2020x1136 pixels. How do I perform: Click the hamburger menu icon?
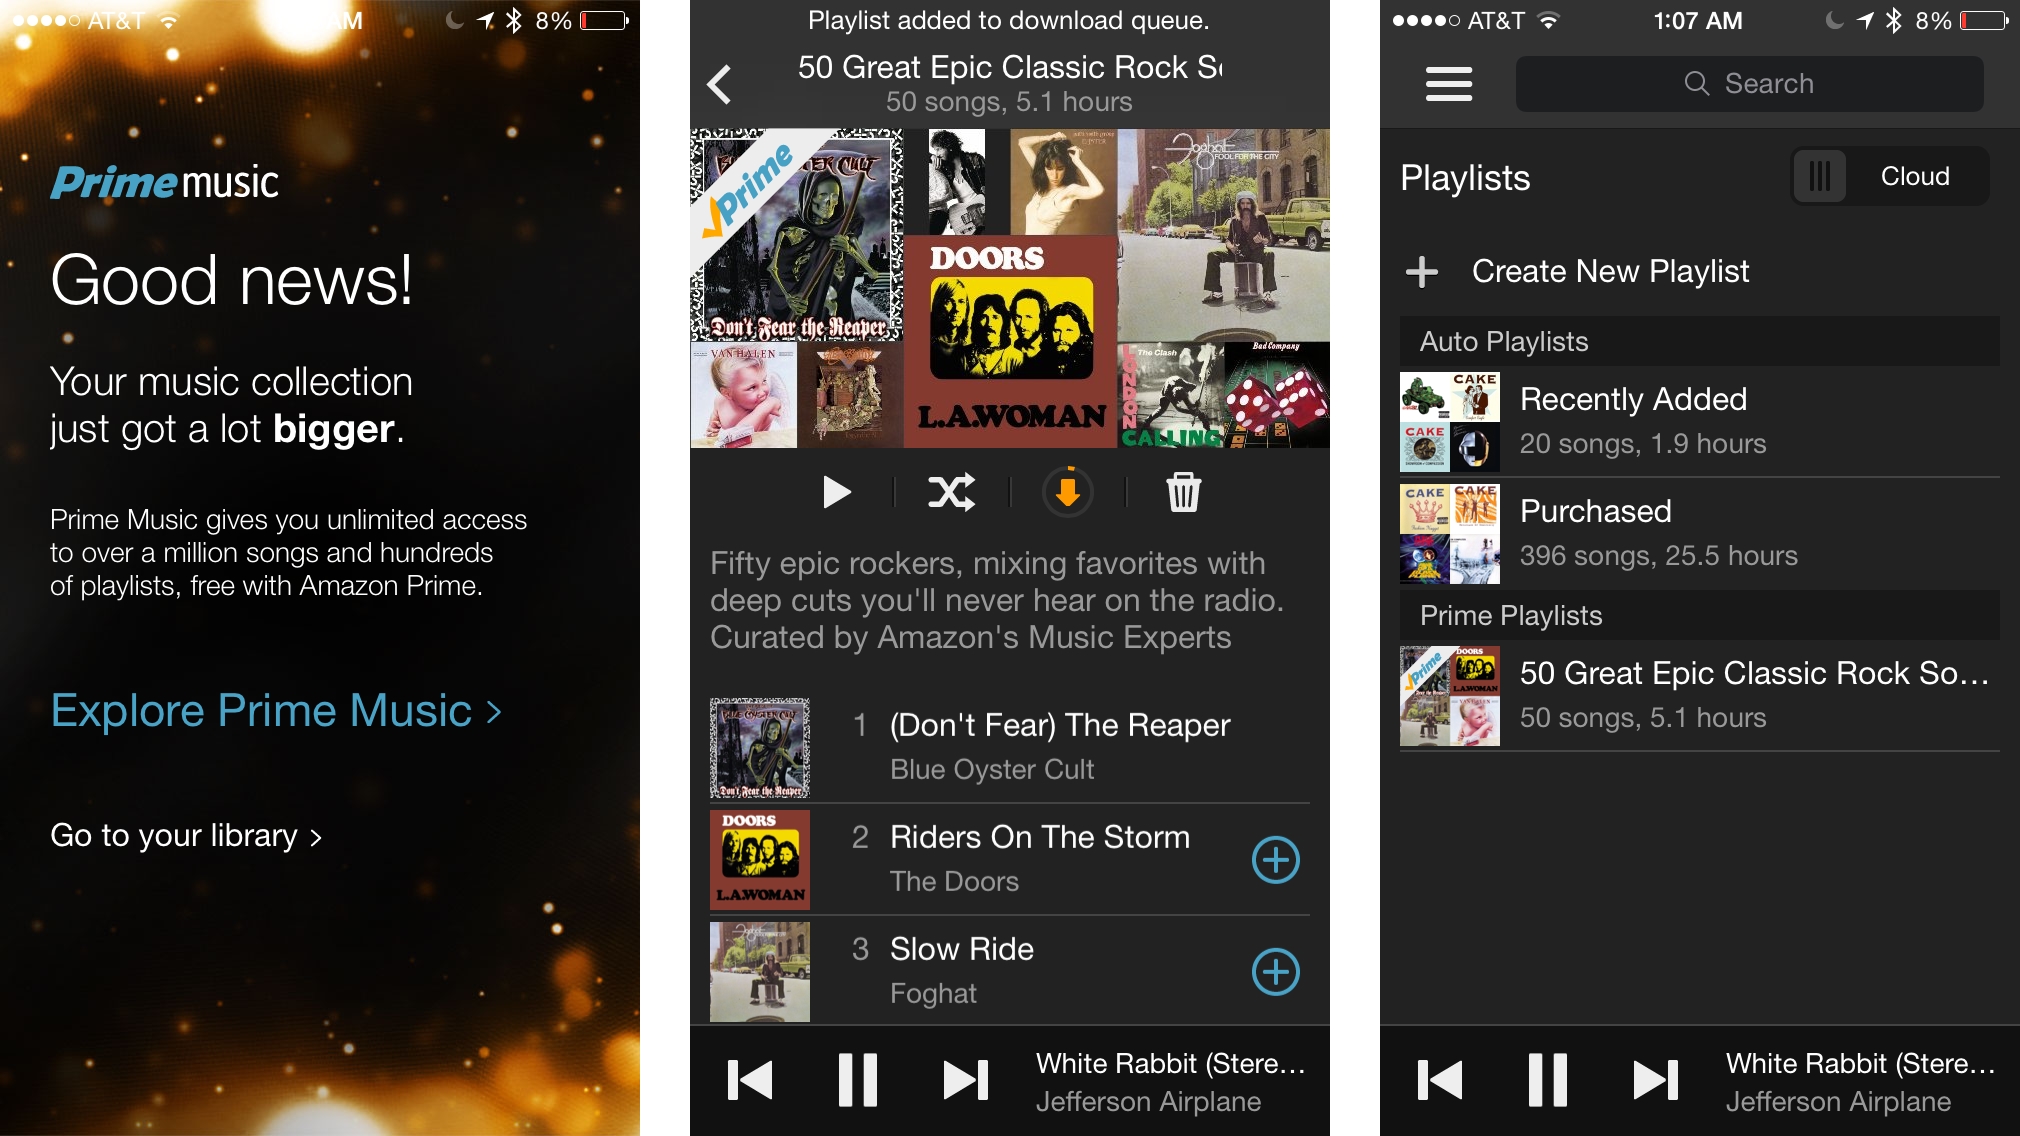click(1446, 82)
